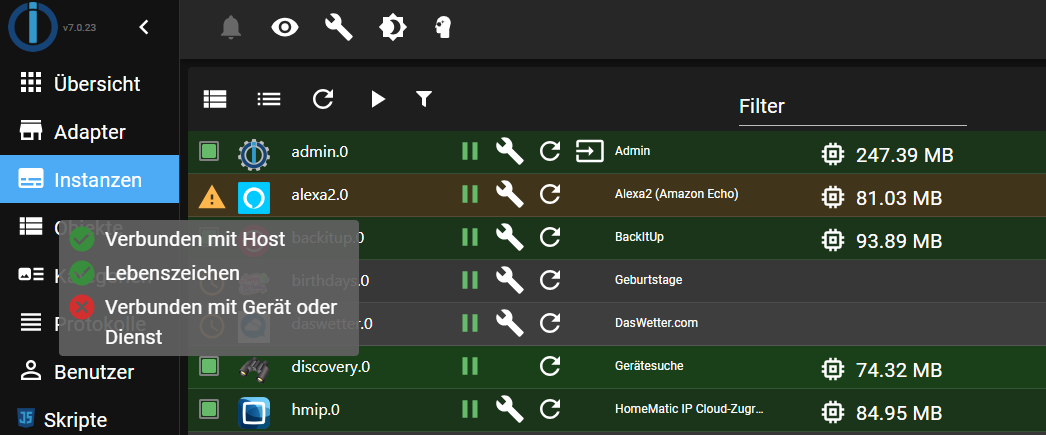Click the 81.03 MB memory value

[899, 198]
